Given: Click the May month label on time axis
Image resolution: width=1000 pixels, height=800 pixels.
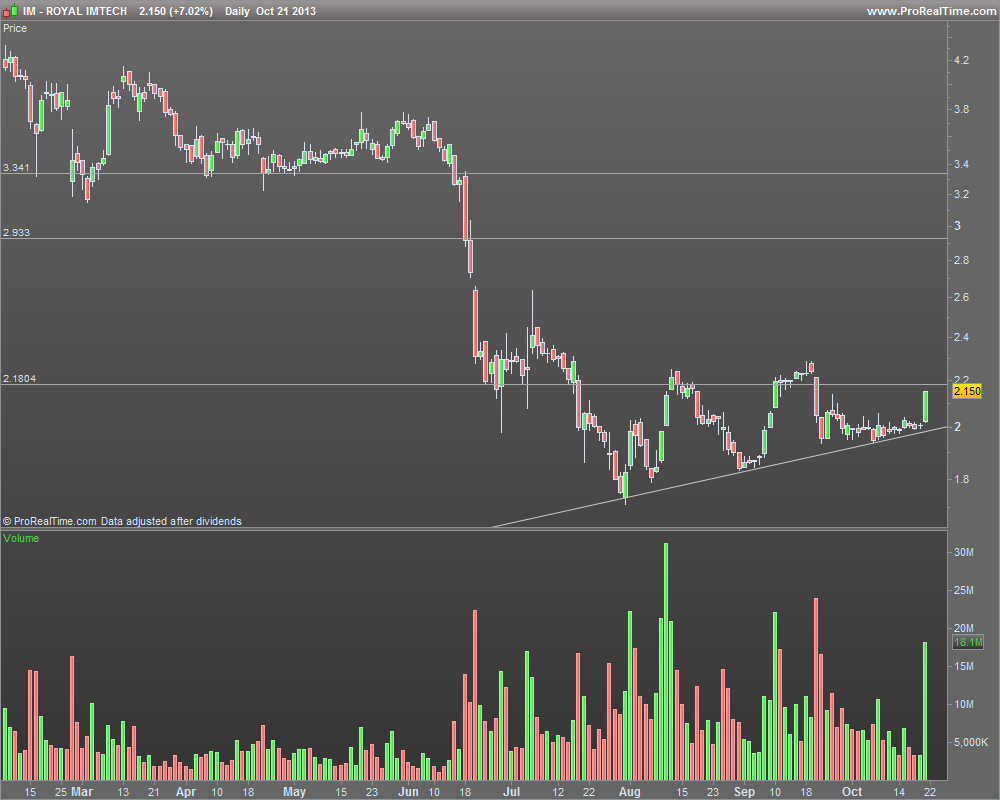Looking at the screenshot, I should (294, 792).
